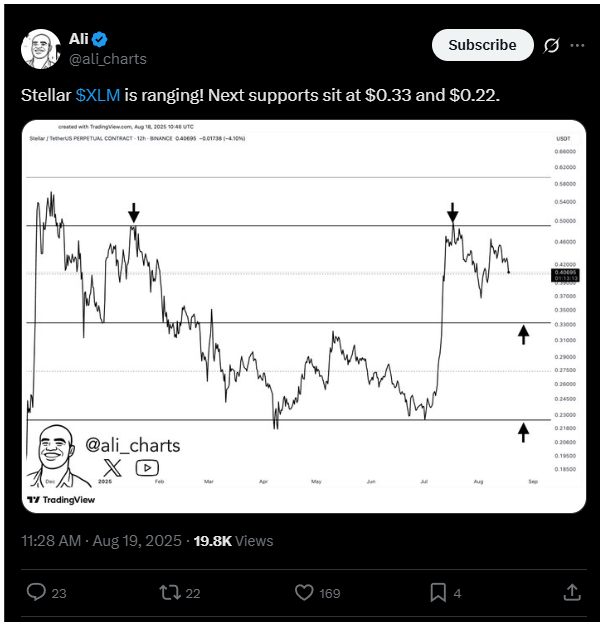Open the XLM chart image

coord(304,316)
